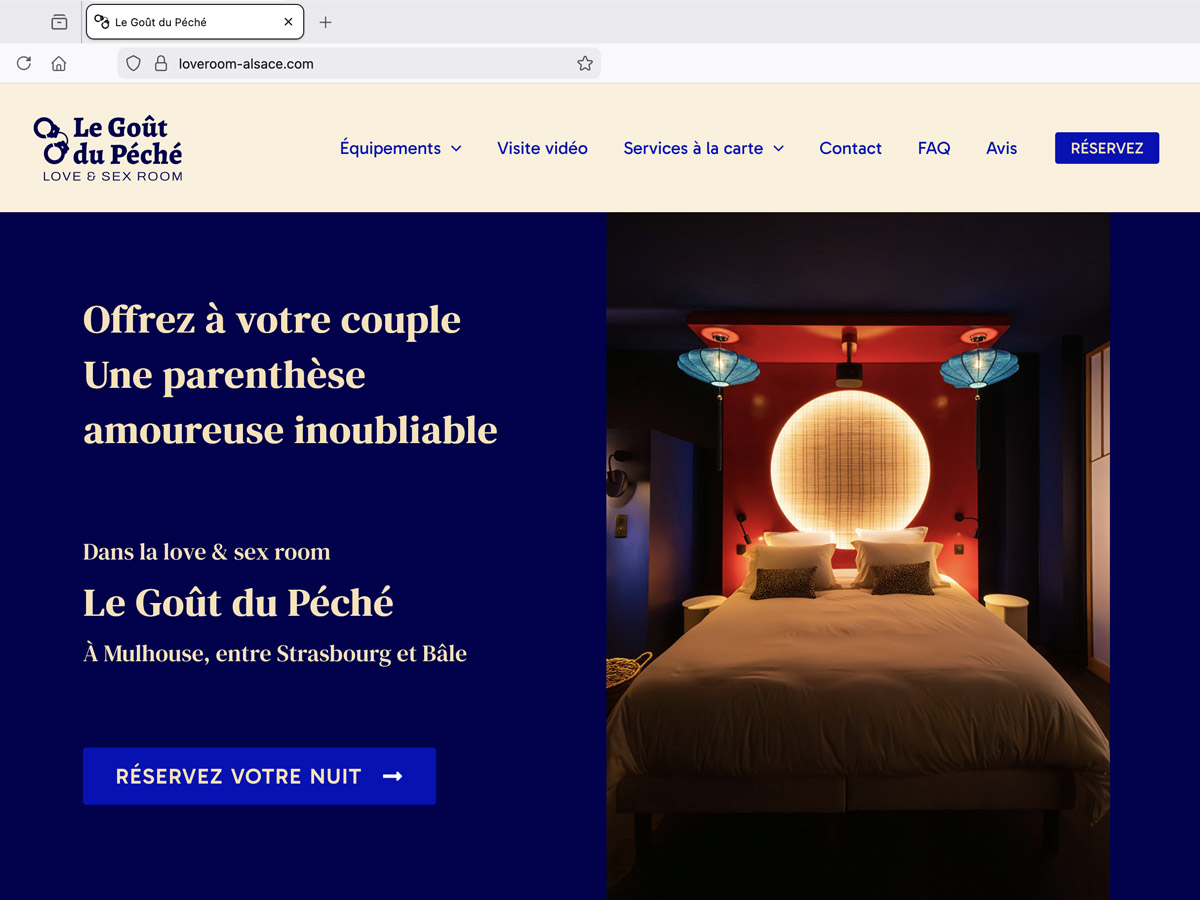Open the tab overview icon beside the tab
The image size is (1200, 900).
click(59, 22)
